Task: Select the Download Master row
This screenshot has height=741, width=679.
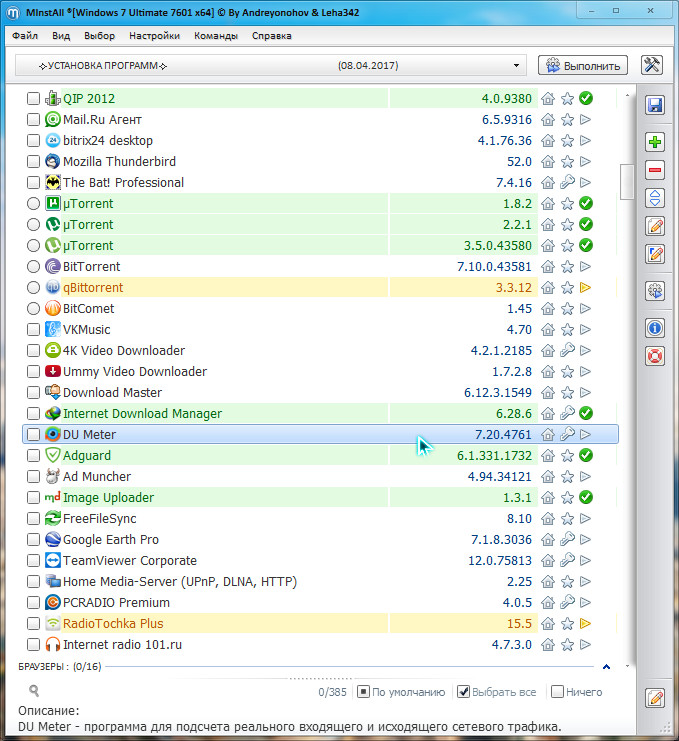Action: click(x=320, y=392)
